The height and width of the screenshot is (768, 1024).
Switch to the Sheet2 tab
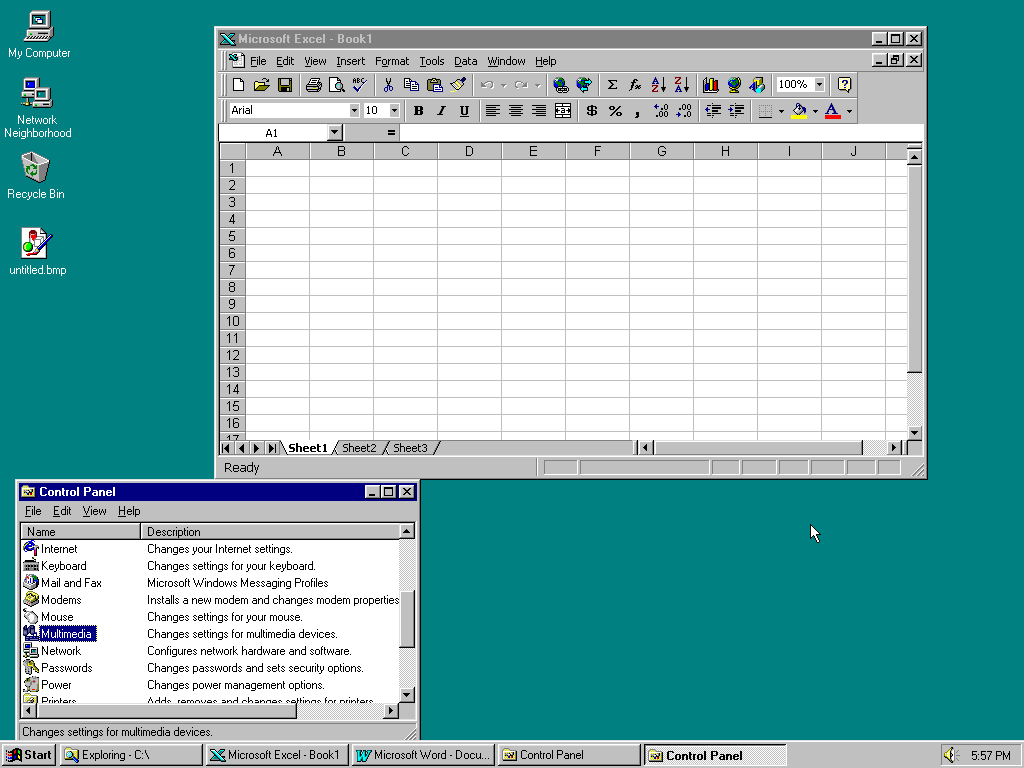[359, 448]
